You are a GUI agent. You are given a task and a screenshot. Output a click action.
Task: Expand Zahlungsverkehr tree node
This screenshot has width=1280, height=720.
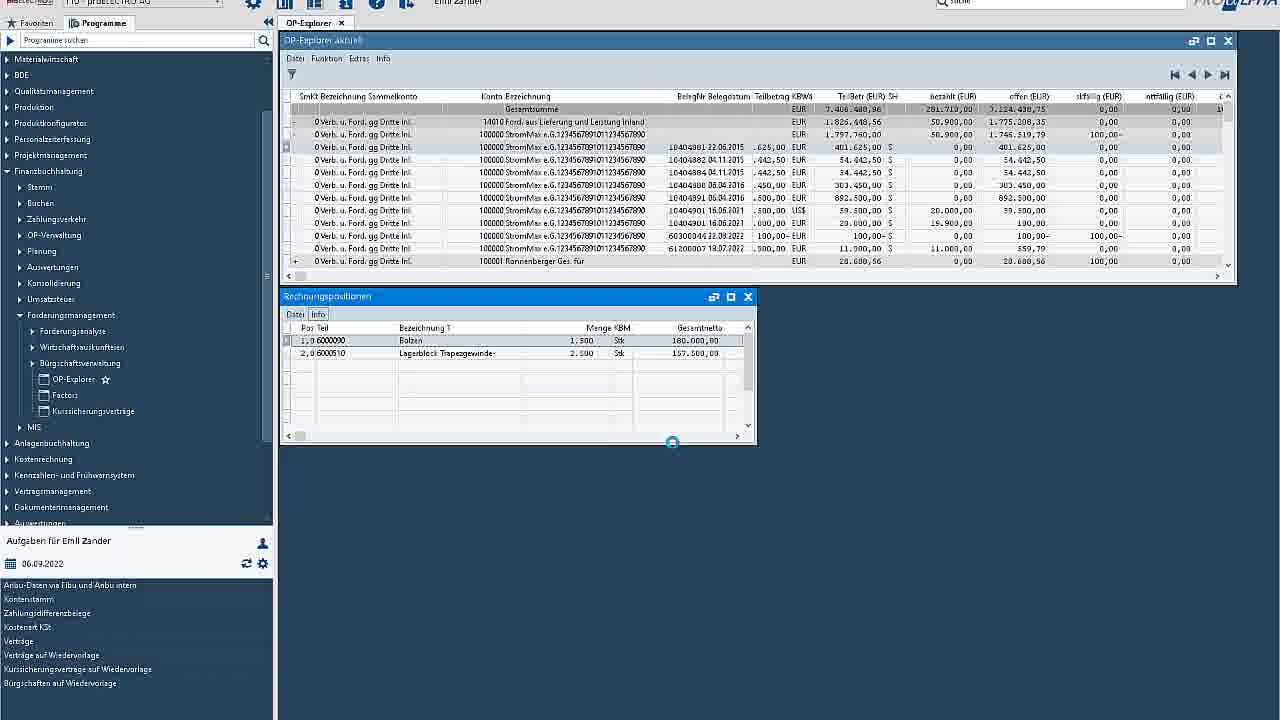20,219
